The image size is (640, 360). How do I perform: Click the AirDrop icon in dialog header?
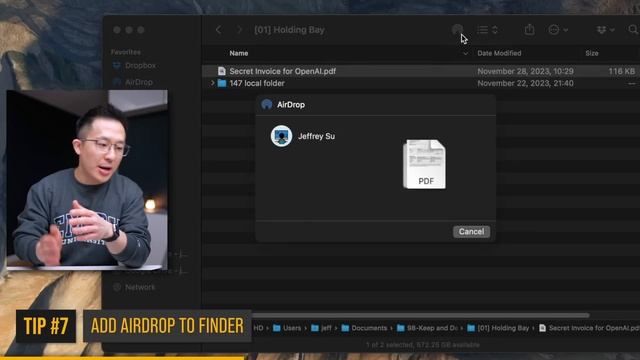click(267, 104)
